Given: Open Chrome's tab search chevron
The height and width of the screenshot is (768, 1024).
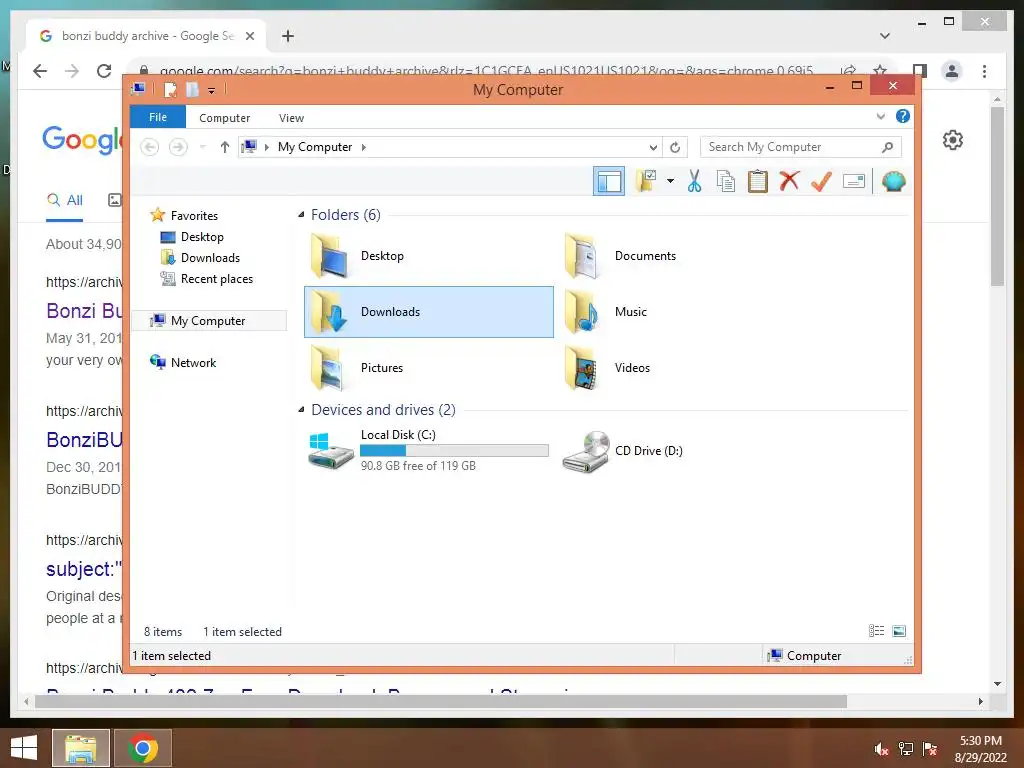Looking at the screenshot, I should click(x=885, y=36).
